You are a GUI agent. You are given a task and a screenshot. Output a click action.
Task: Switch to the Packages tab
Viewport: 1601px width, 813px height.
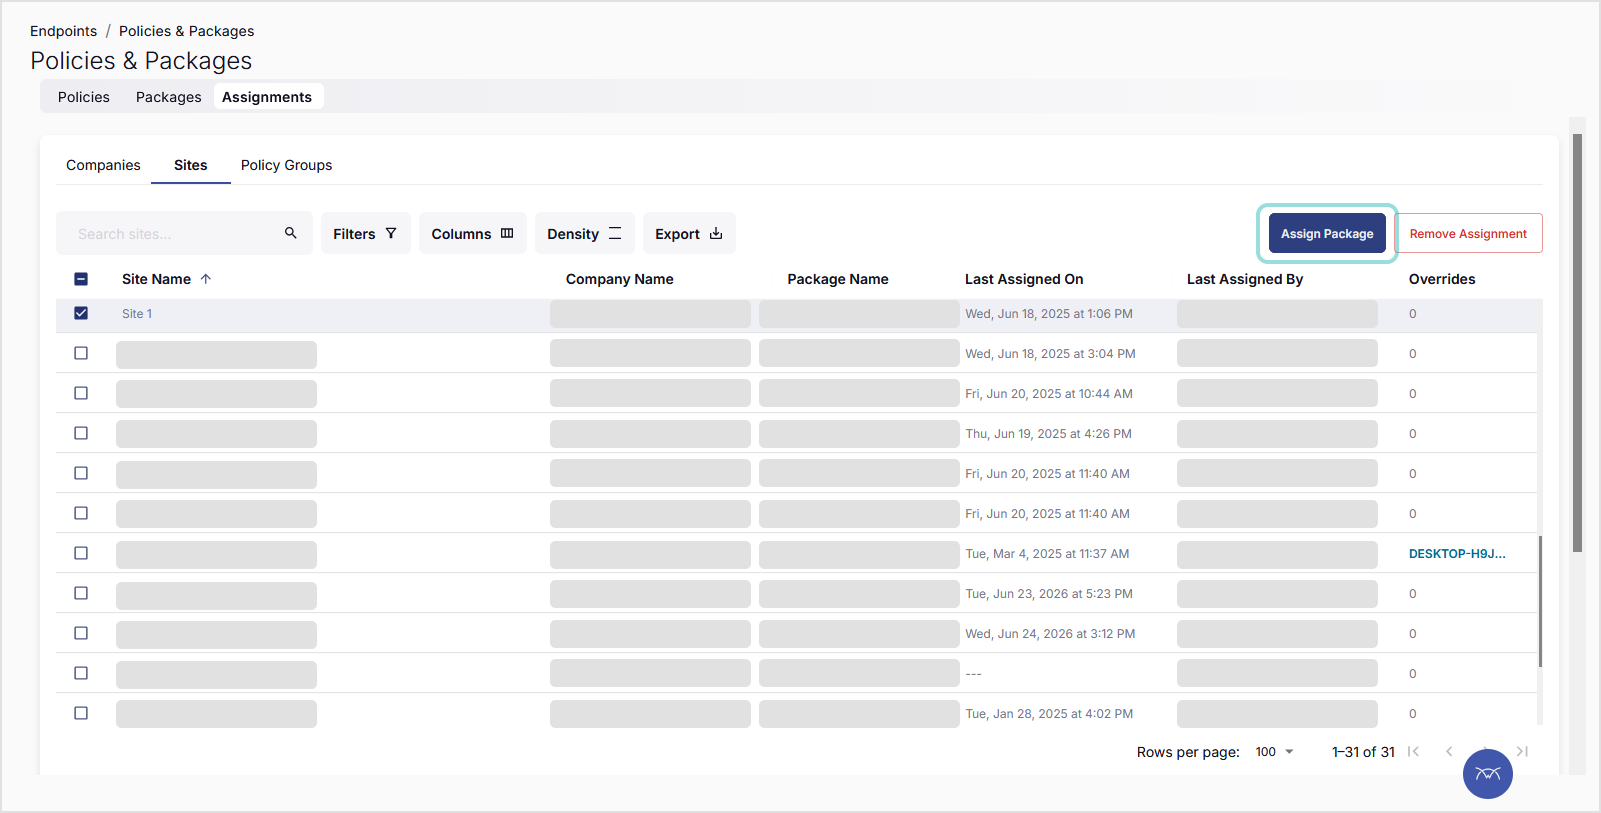coord(169,97)
